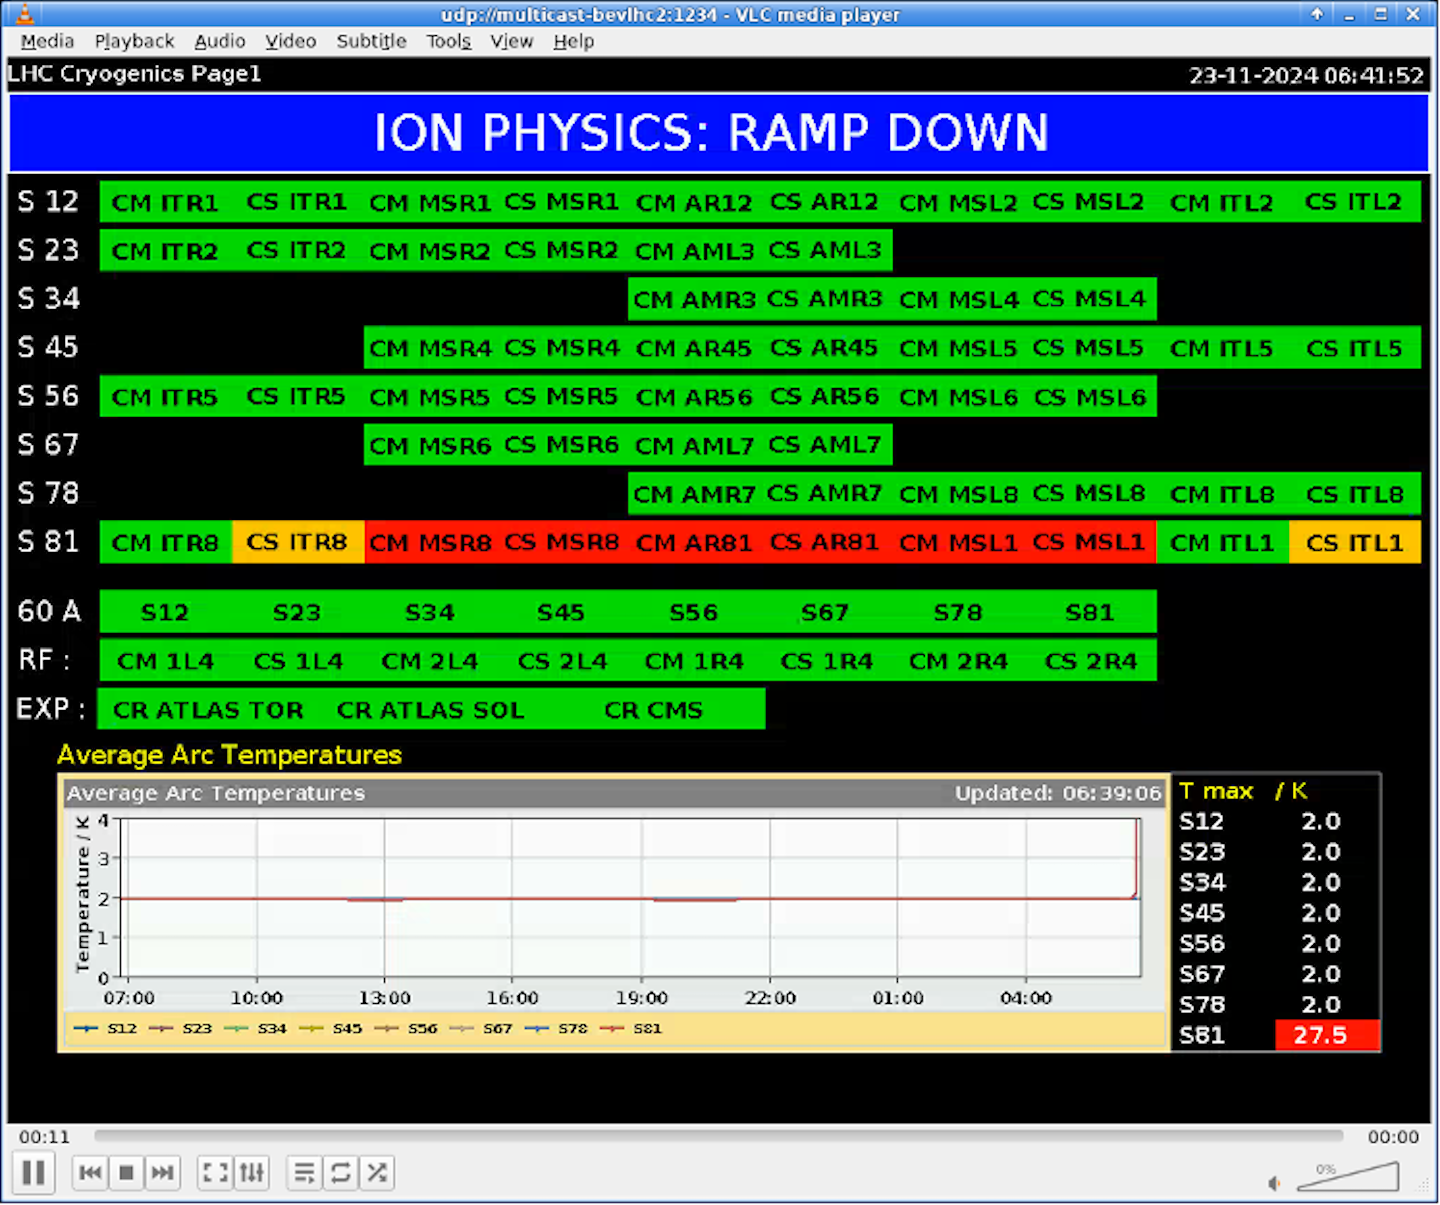Click the S12 legend entry in chart
1440x1205 pixels.
click(x=106, y=1028)
